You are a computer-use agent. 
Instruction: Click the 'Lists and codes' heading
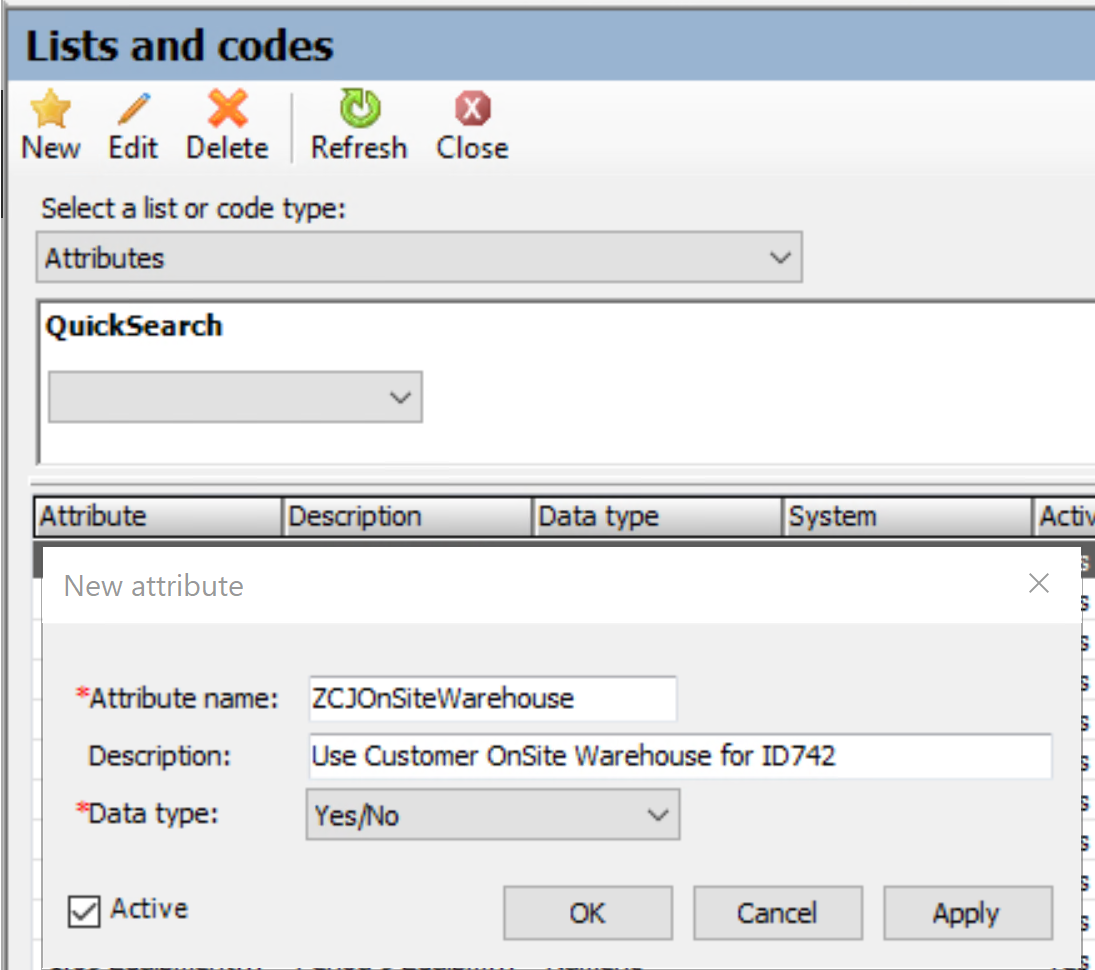pos(179,46)
